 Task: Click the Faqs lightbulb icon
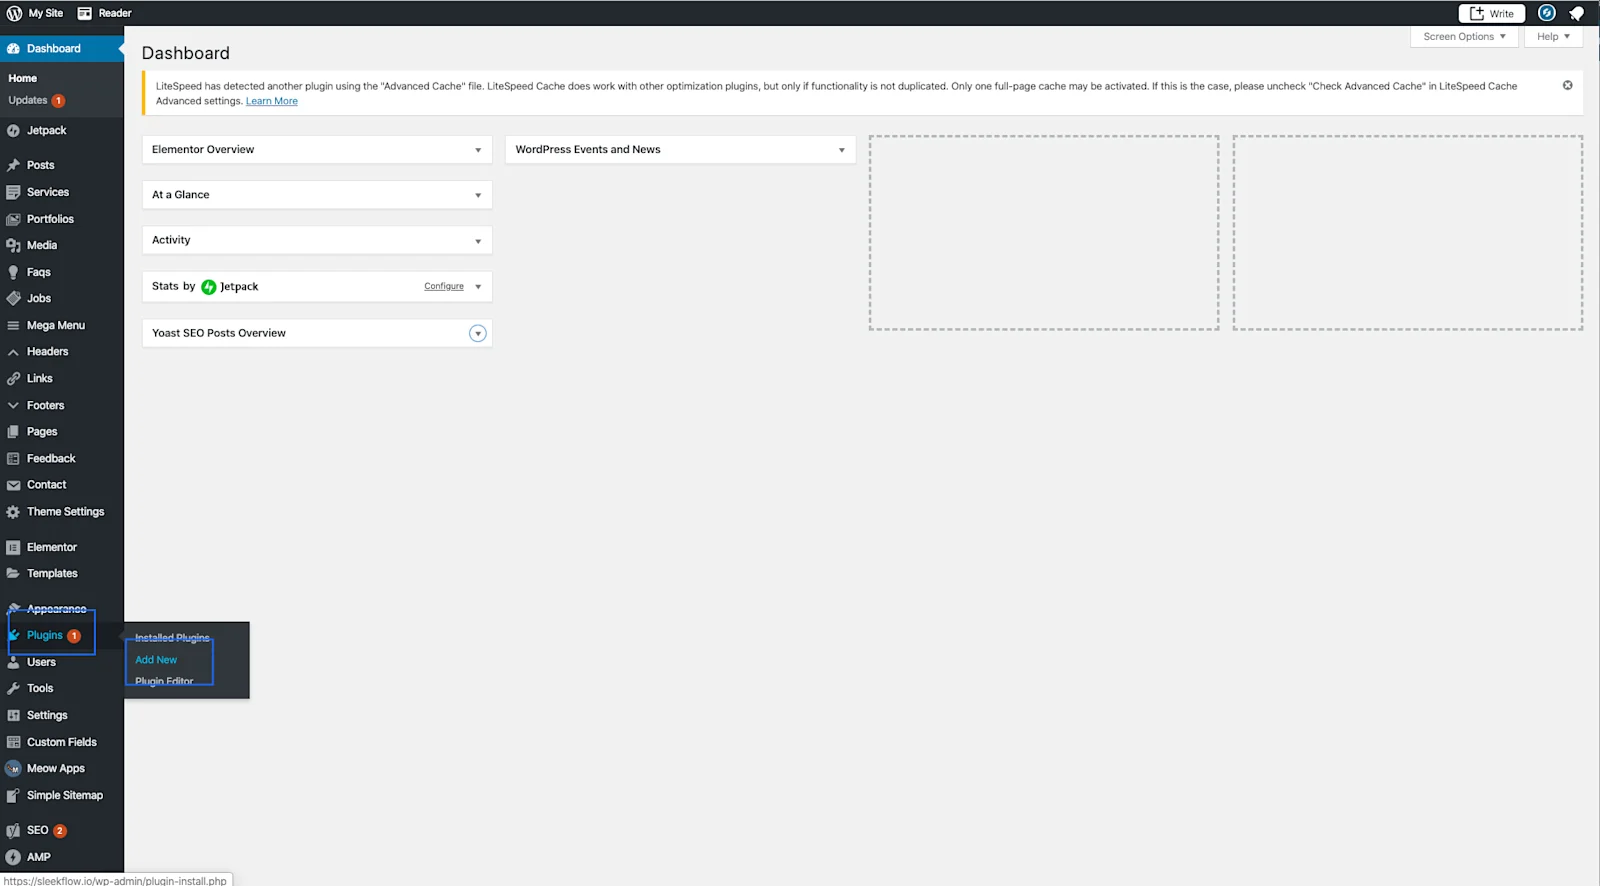pyautogui.click(x=13, y=272)
